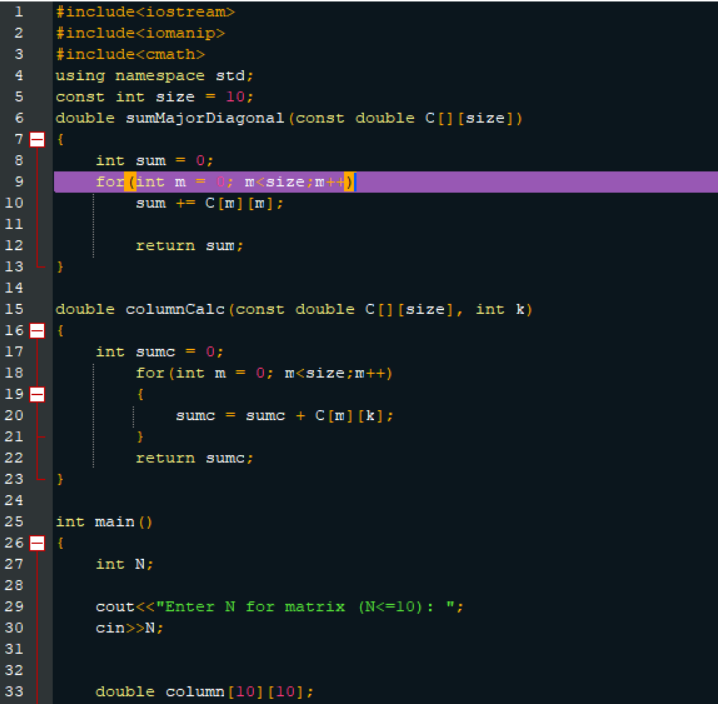Click on 'int main()' declaration

click(104, 522)
